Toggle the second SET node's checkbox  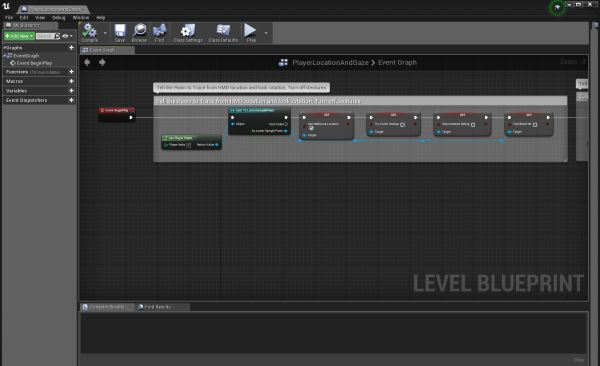coord(402,124)
